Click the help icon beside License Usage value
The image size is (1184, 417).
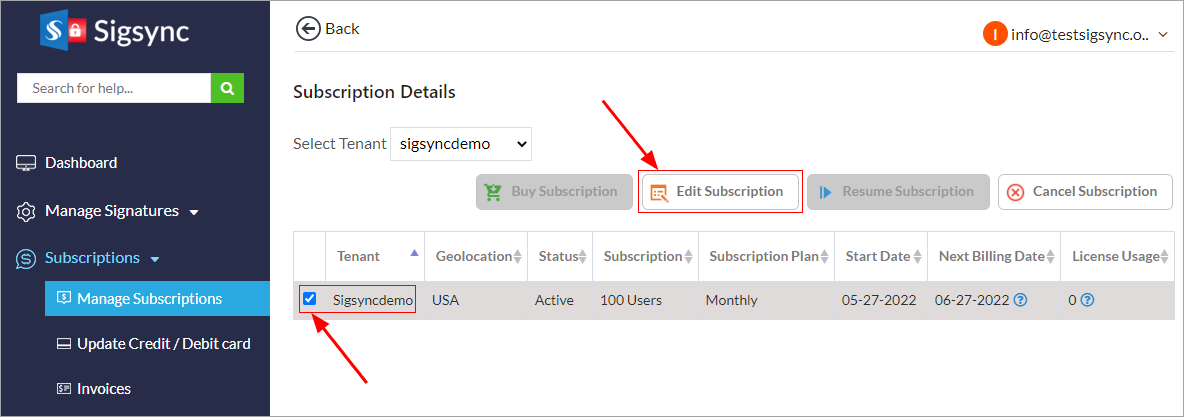click(x=1087, y=300)
